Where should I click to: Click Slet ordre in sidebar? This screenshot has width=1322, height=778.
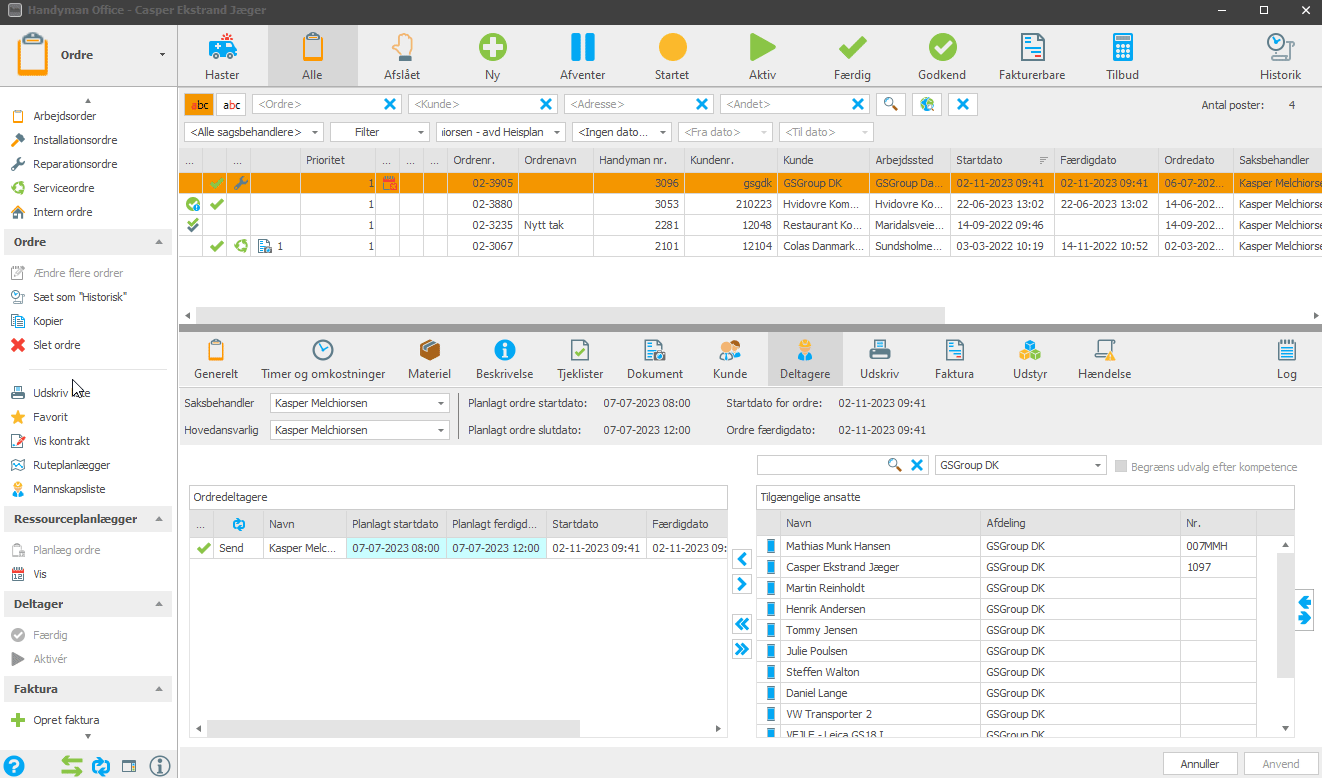click(x=56, y=345)
